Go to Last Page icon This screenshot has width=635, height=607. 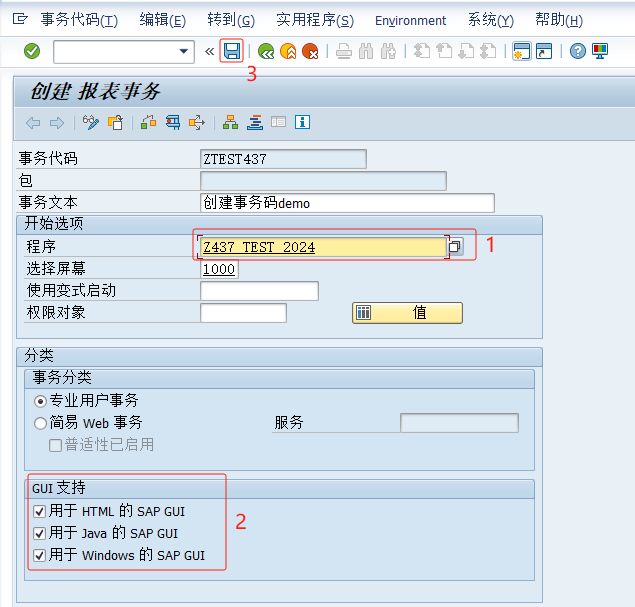pyautogui.click(x=488, y=51)
